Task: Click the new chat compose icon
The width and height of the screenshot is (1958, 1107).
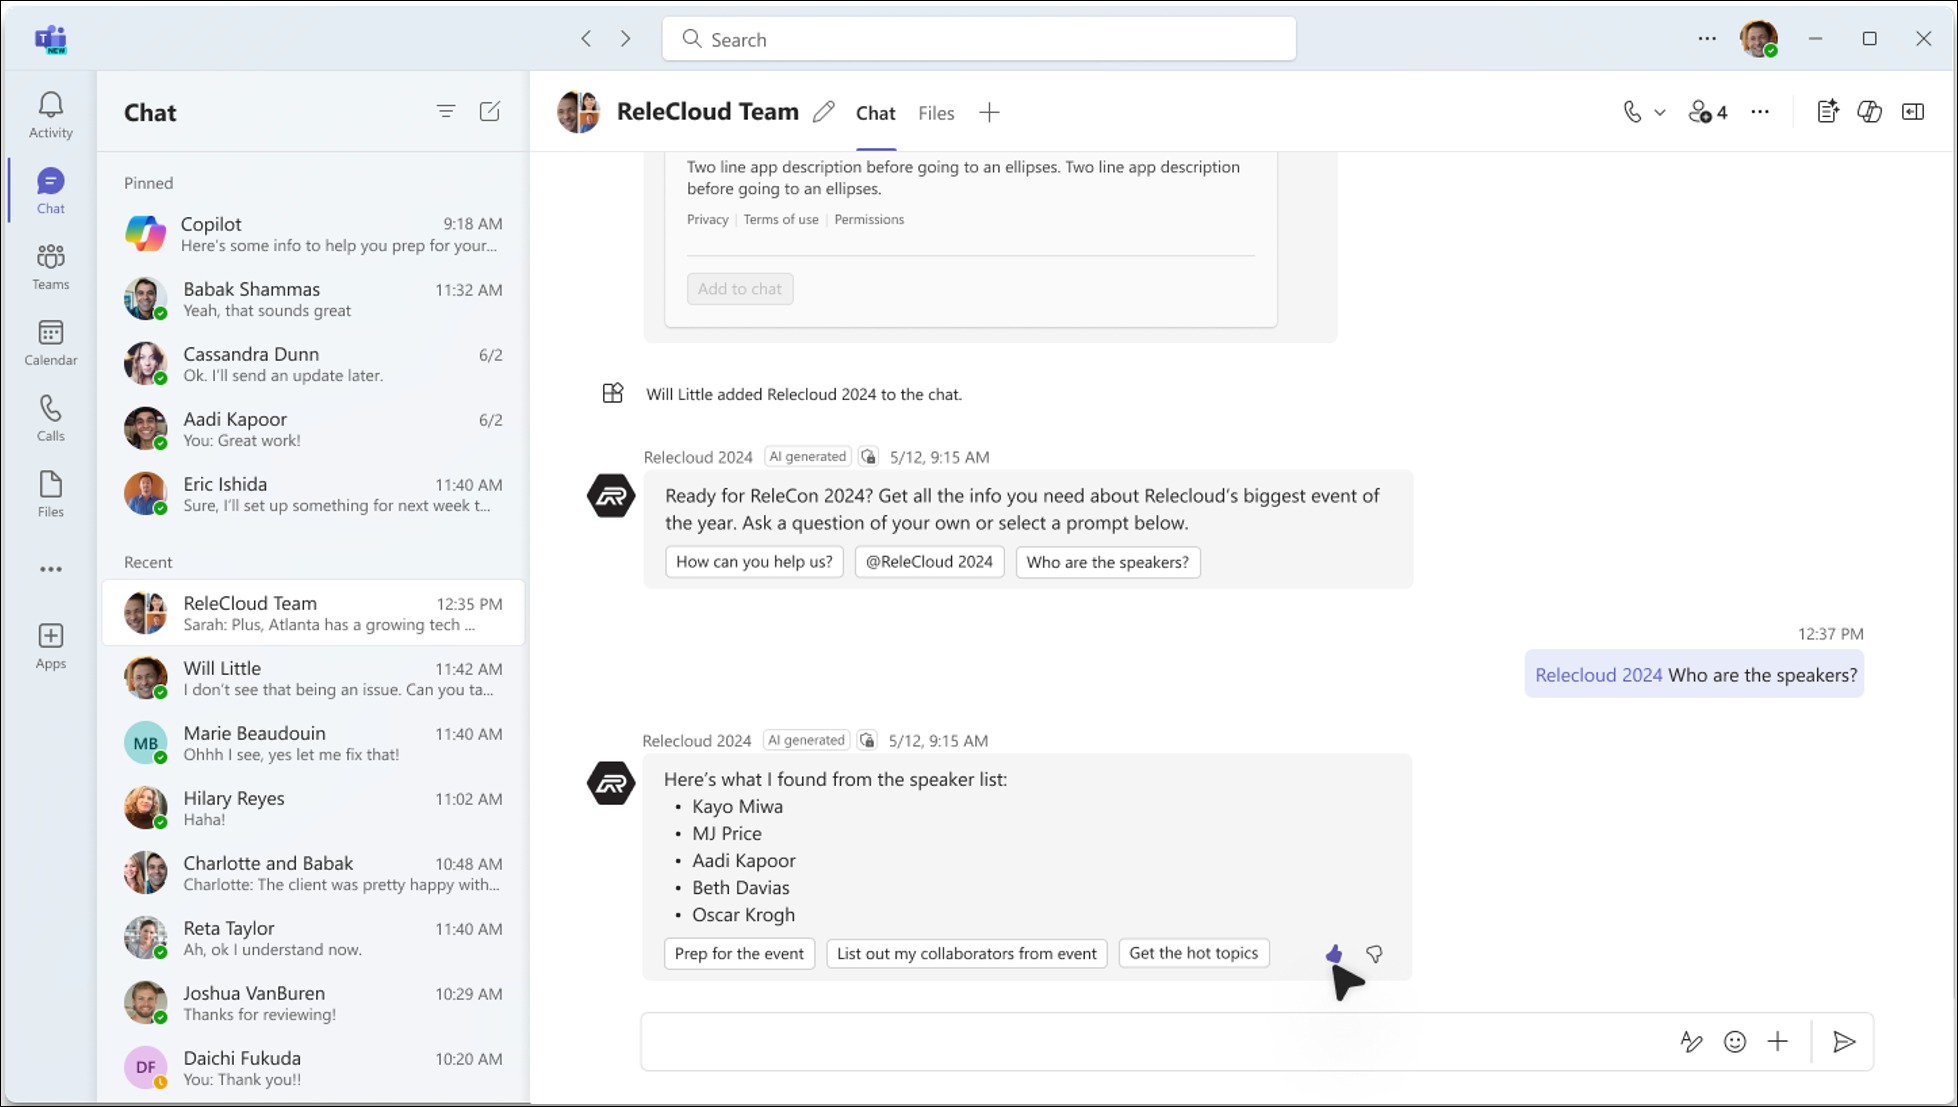Action: (491, 112)
